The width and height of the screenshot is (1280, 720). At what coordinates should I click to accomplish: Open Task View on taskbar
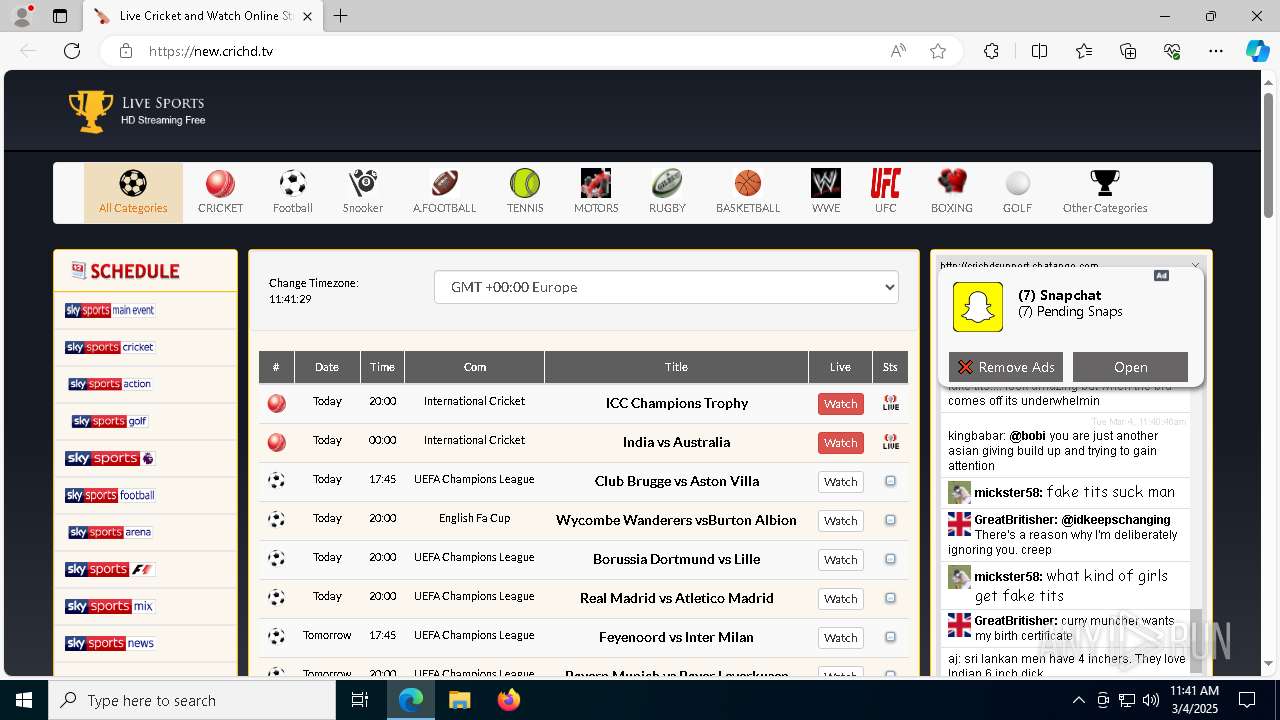360,700
